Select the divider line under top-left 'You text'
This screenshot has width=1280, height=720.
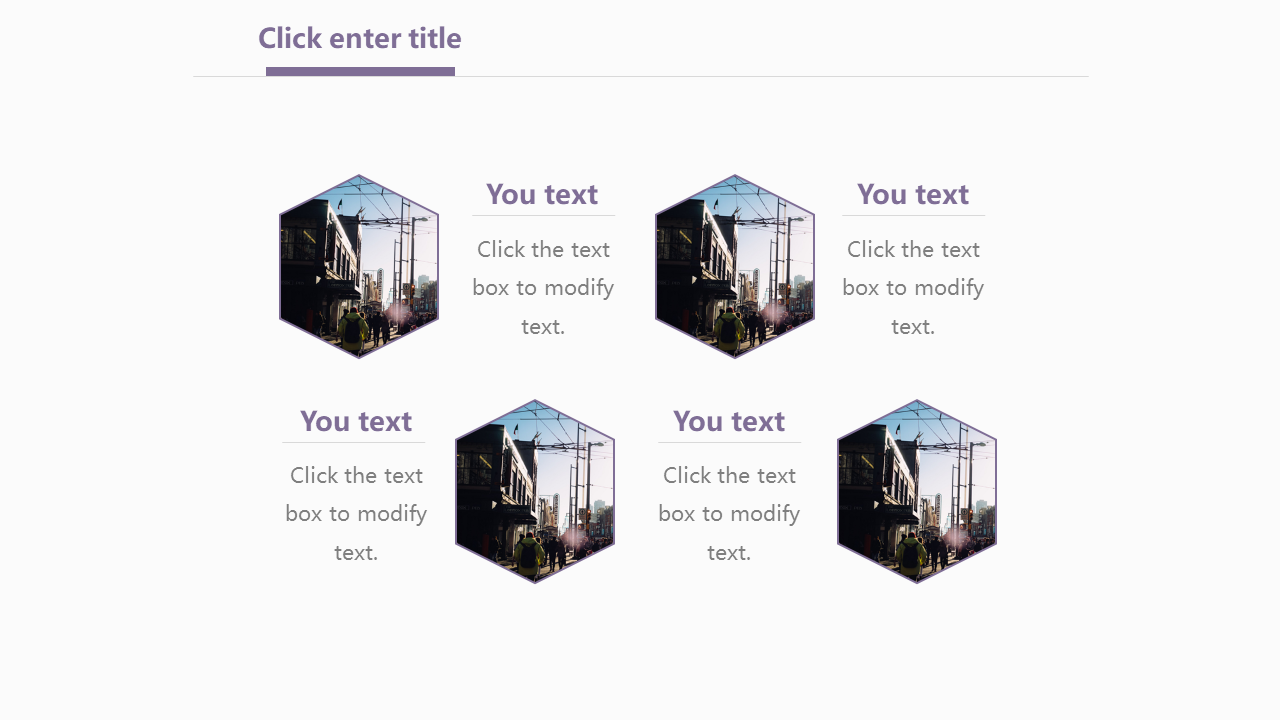click(543, 215)
